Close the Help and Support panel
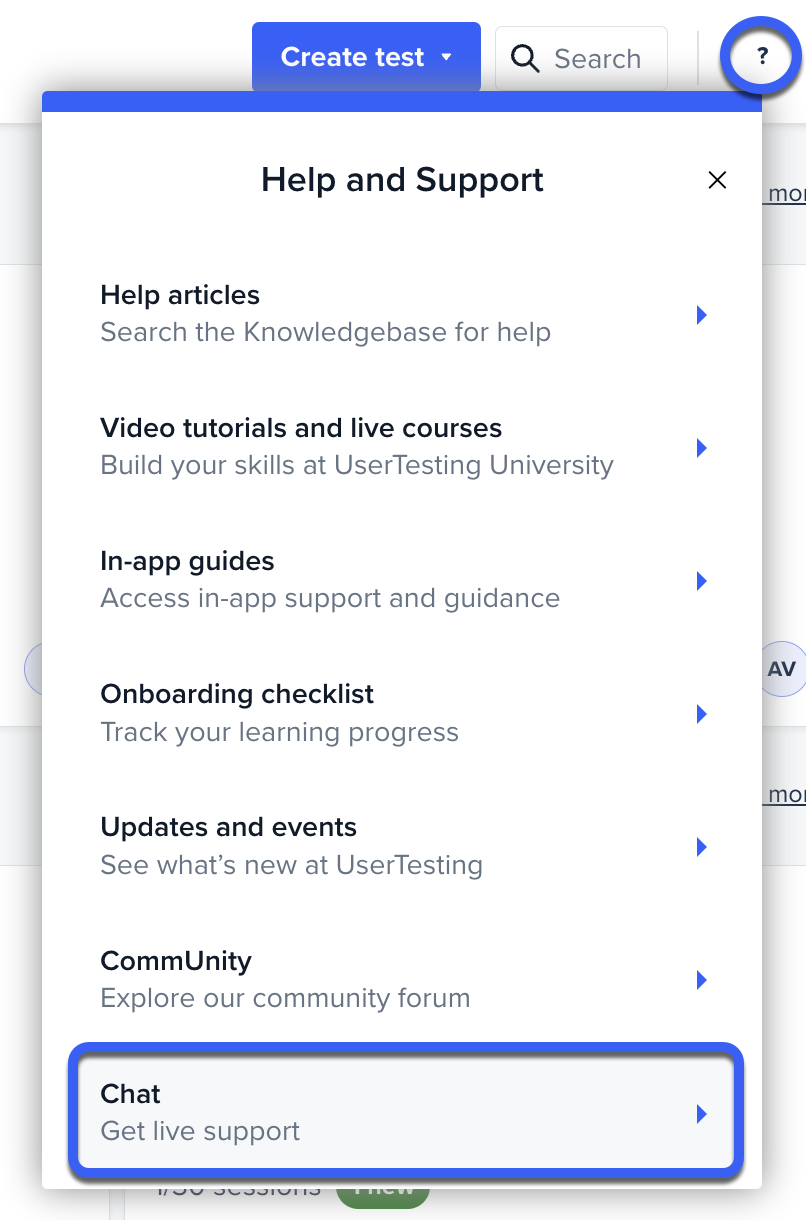The height and width of the screenshot is (1220, 806). click(717, 180)
